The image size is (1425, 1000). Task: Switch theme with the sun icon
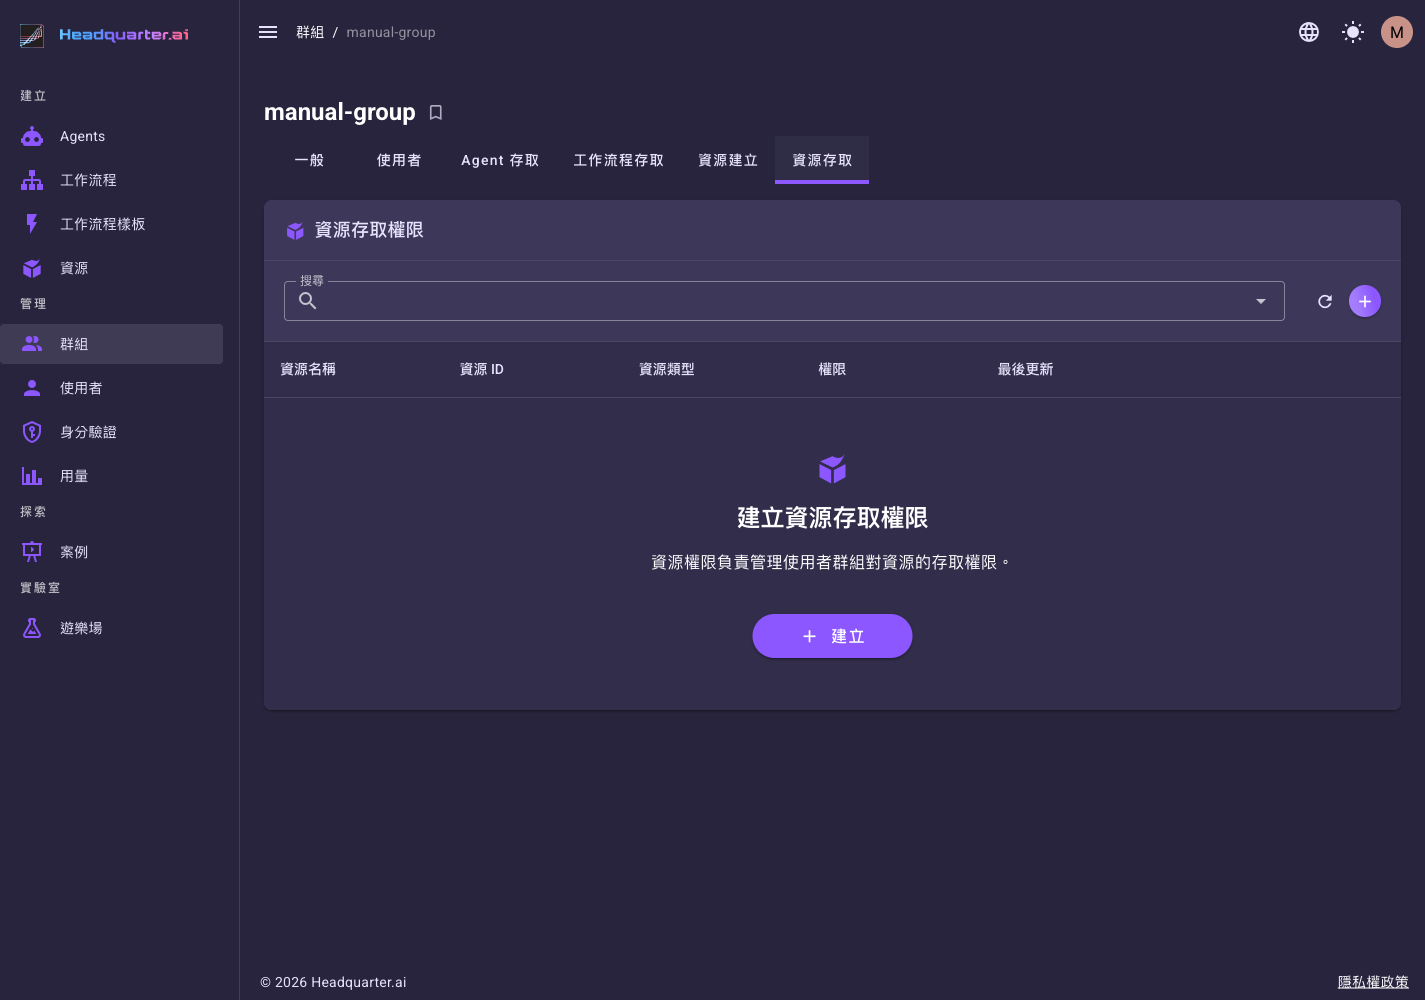pos(1353,32)
